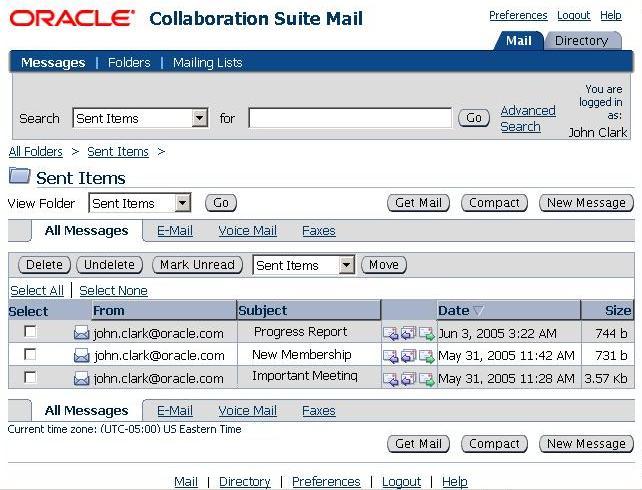642x490 pixels.
Task: Click the footer Mail link
Action: click(186, 481)
